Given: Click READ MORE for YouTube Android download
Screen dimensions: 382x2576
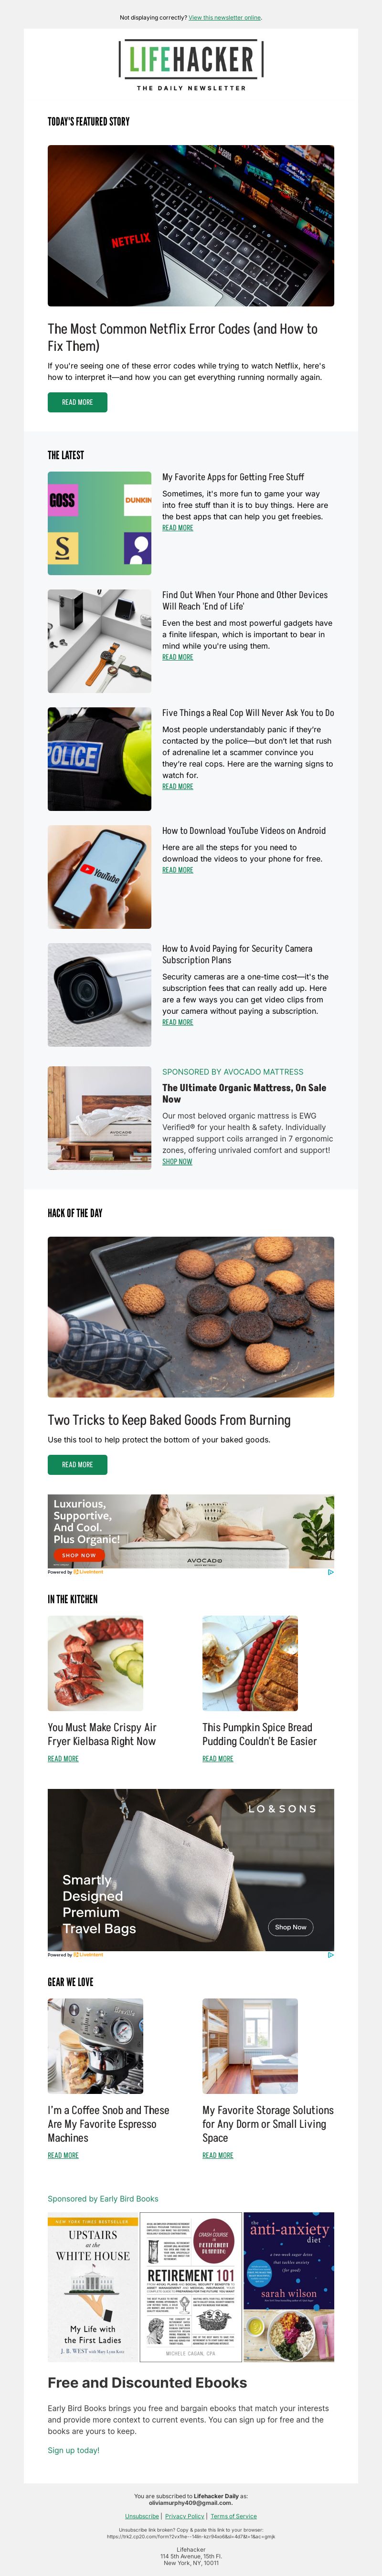Looking at the screenshot, I should click(178, 870).
